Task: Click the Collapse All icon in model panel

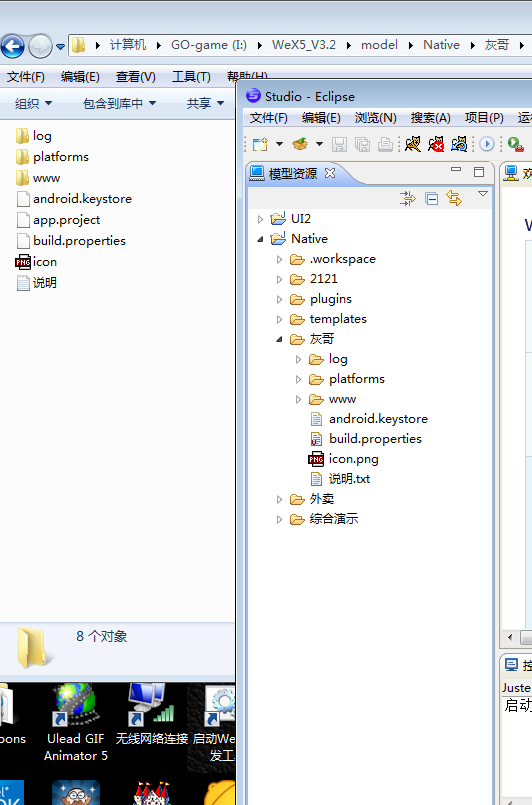Action: (432, 198)
